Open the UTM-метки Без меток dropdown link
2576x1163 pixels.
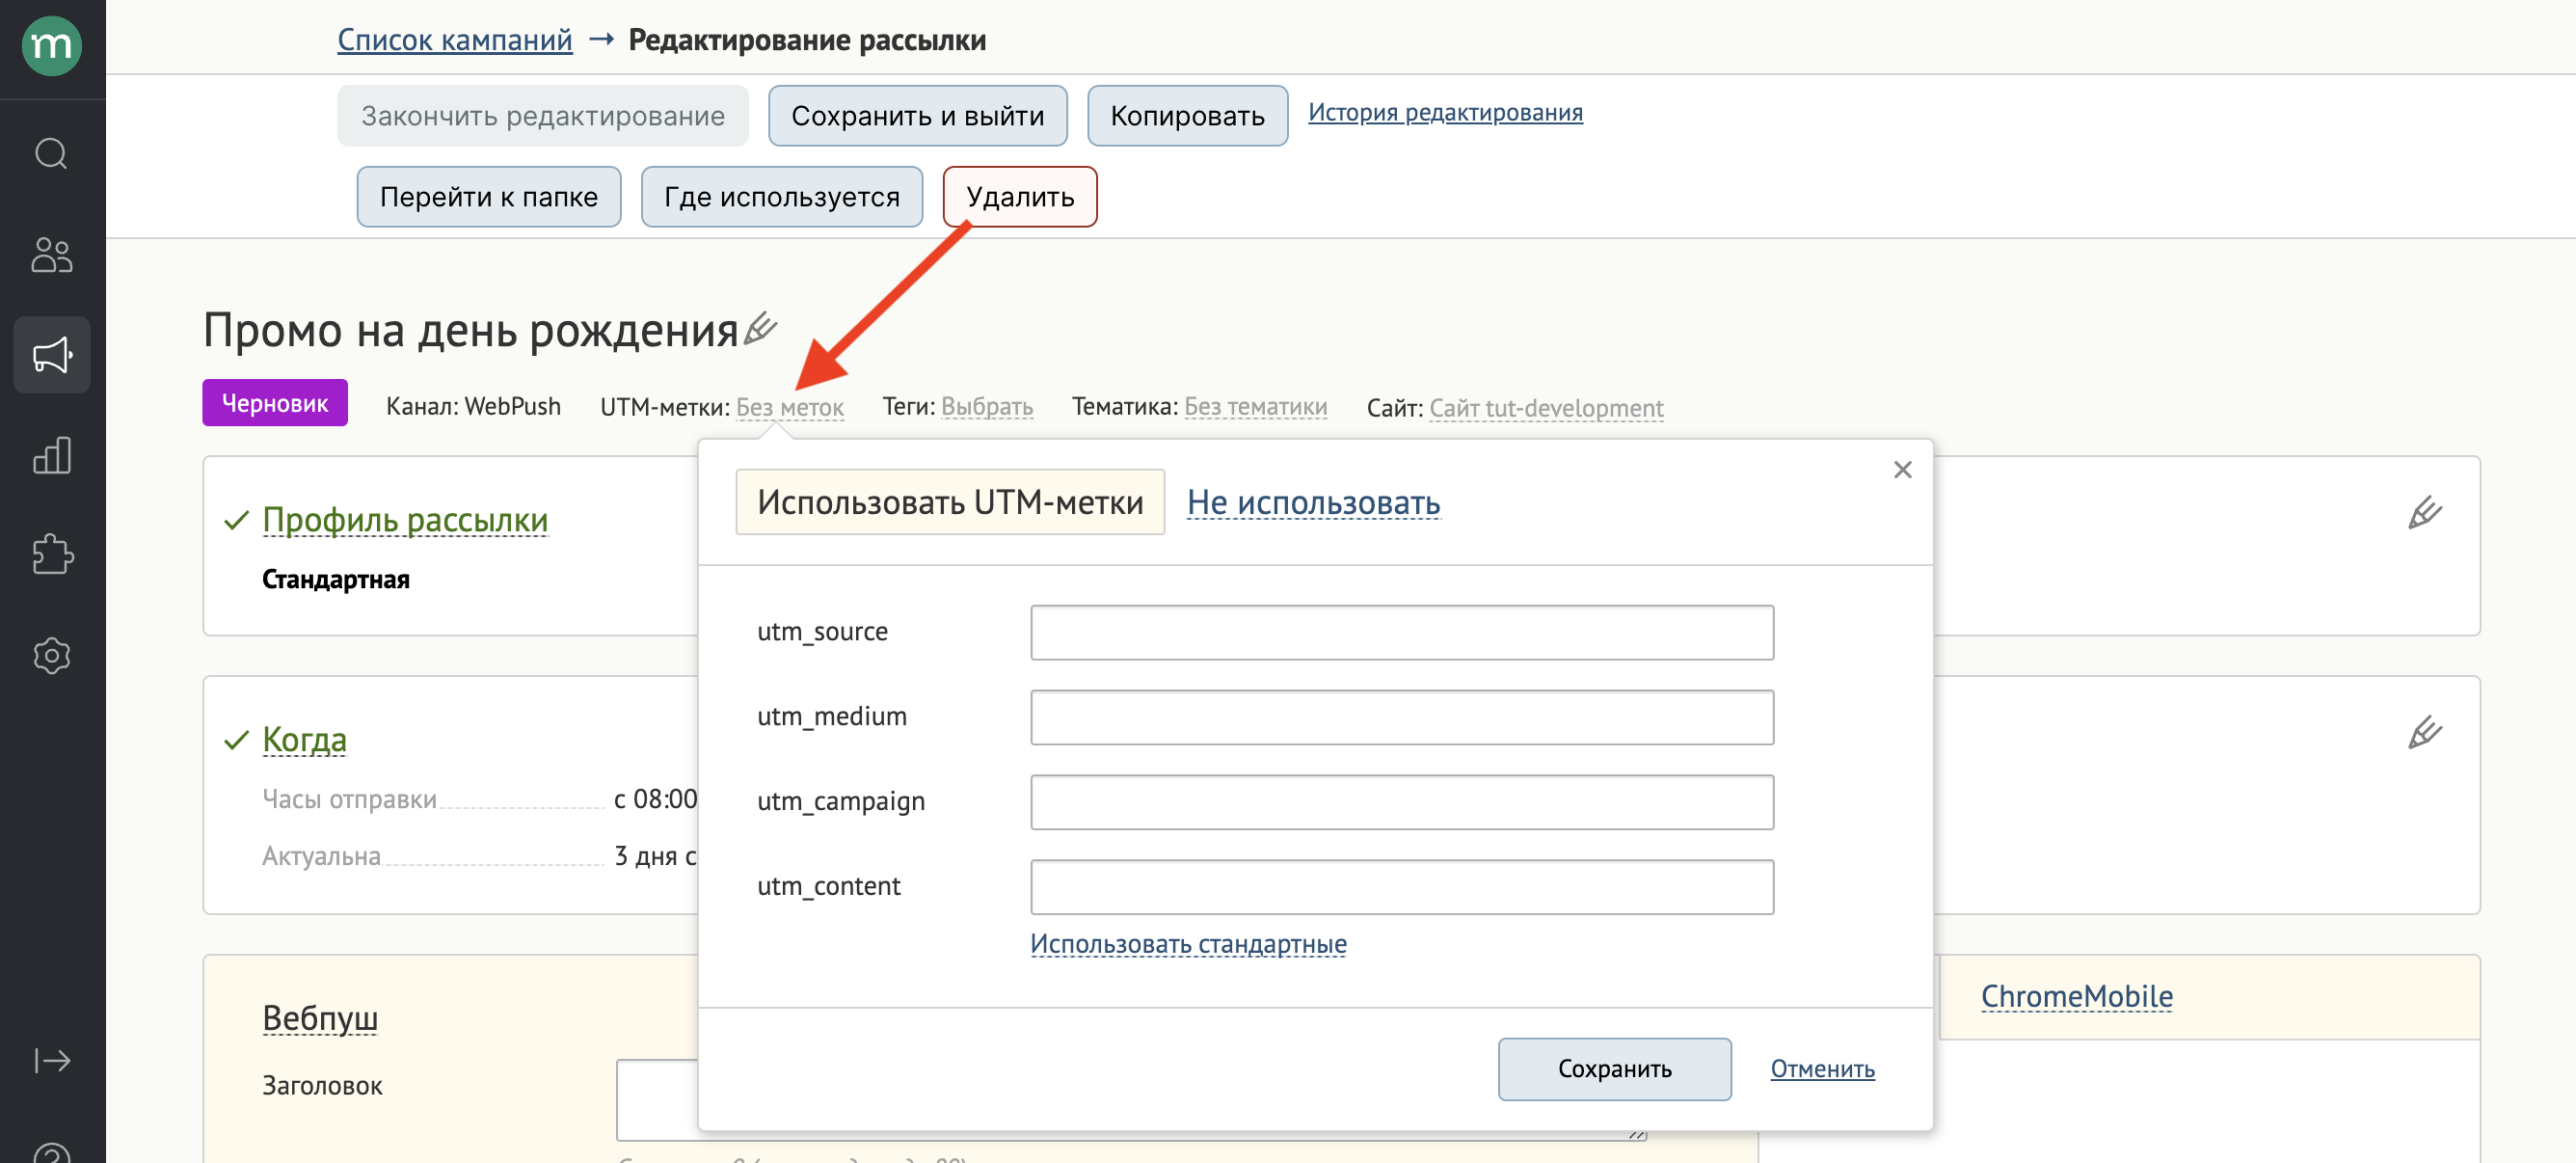(790, 407)
